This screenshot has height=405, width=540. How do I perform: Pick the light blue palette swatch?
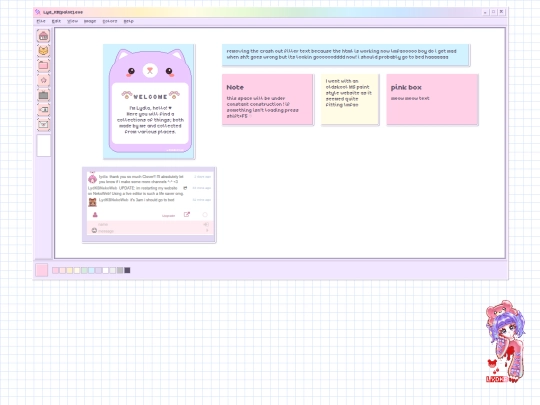[x=91, y=271]
